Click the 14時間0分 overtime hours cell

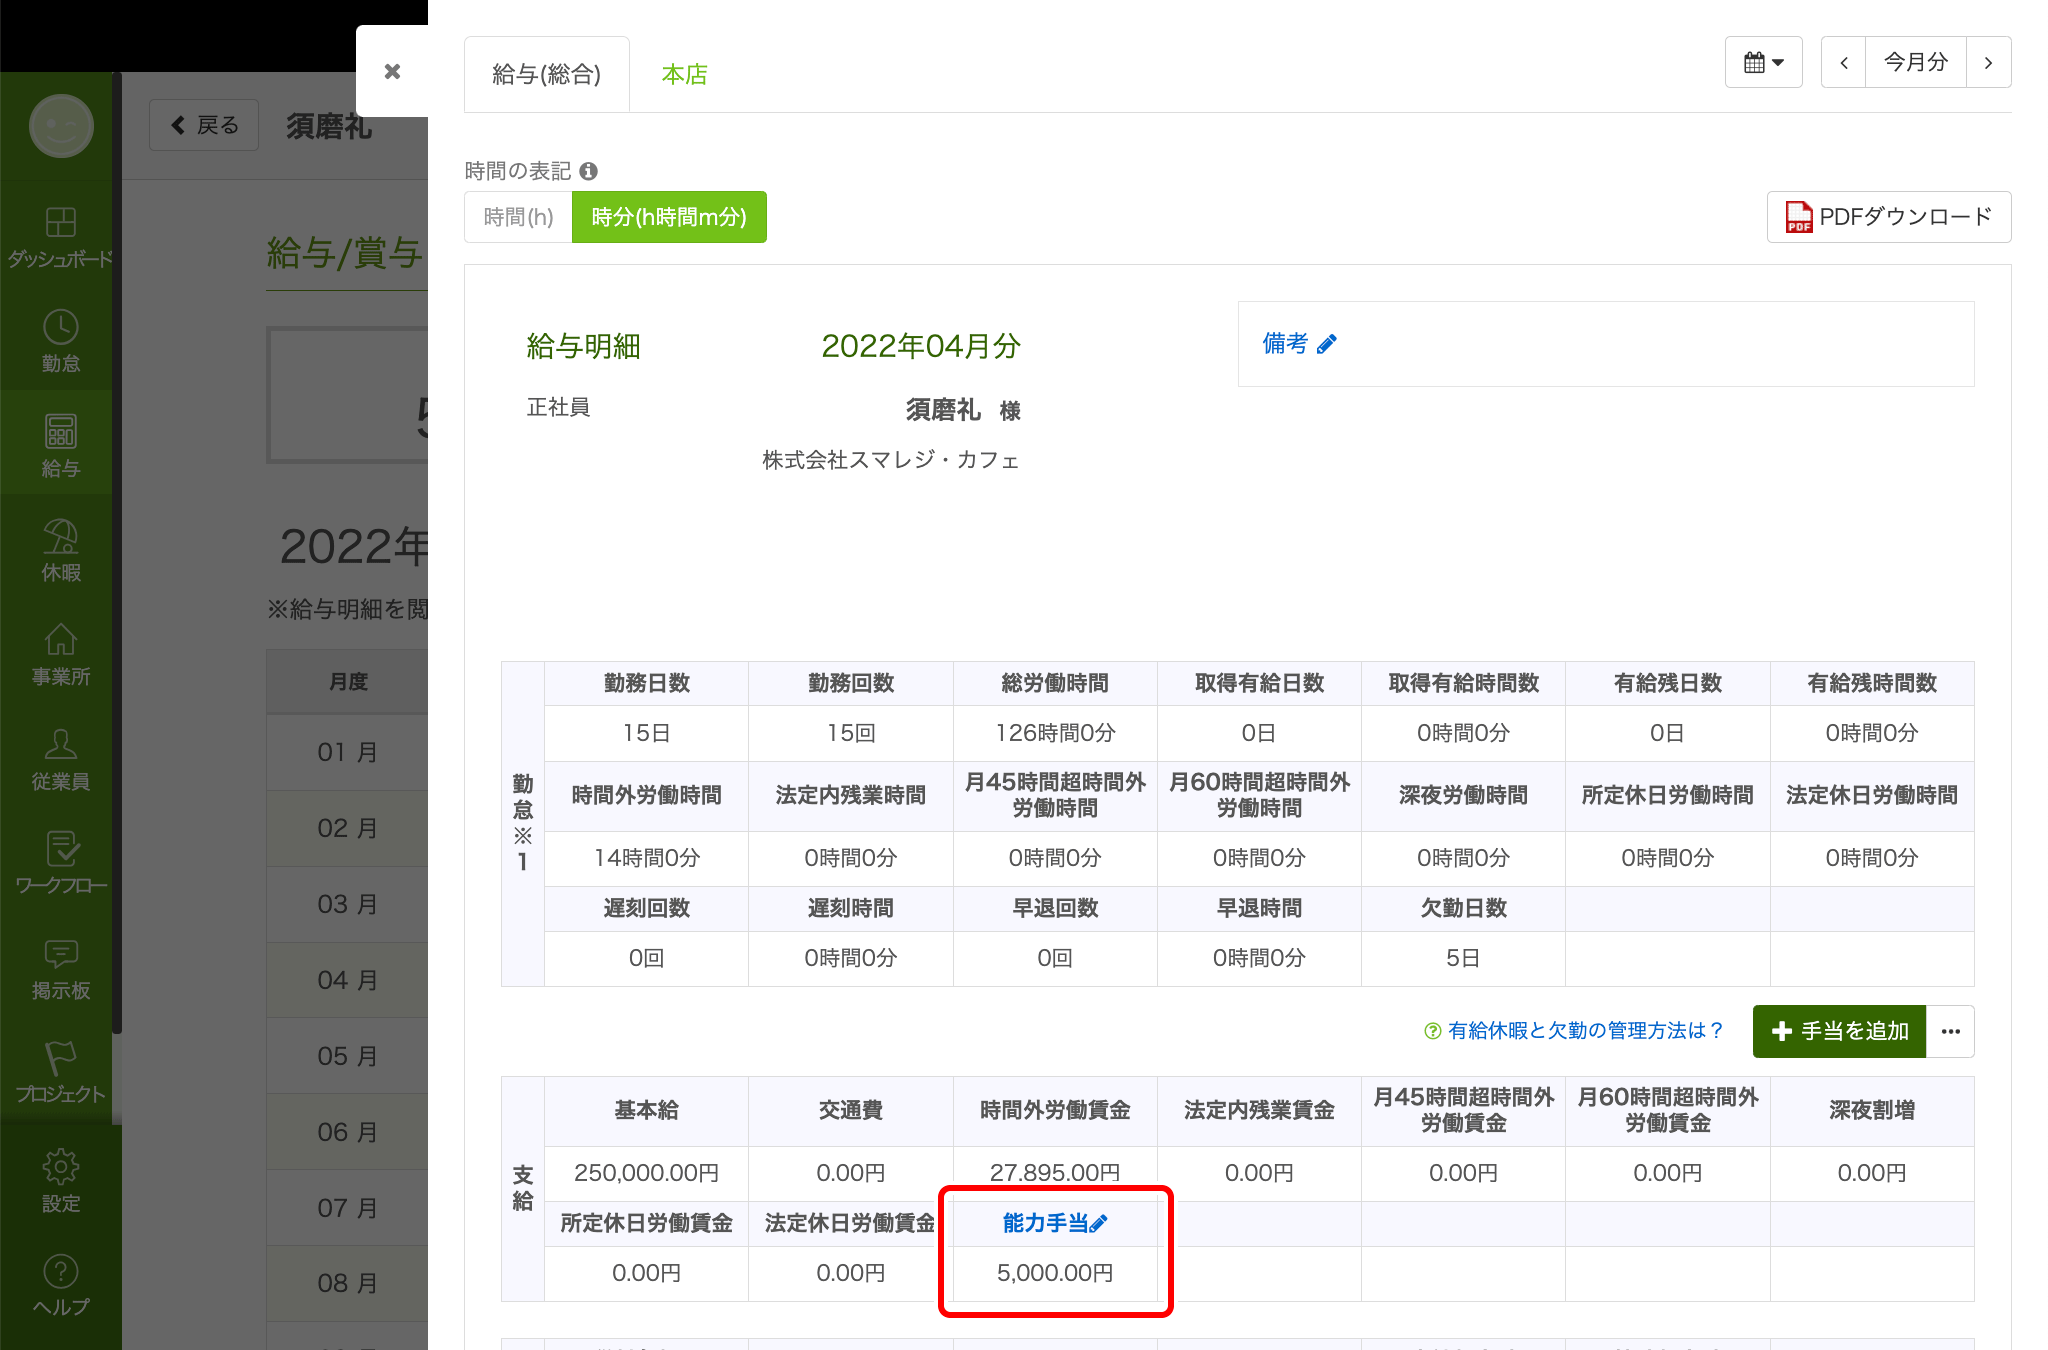pyautogui.click(x=647, y=858)
